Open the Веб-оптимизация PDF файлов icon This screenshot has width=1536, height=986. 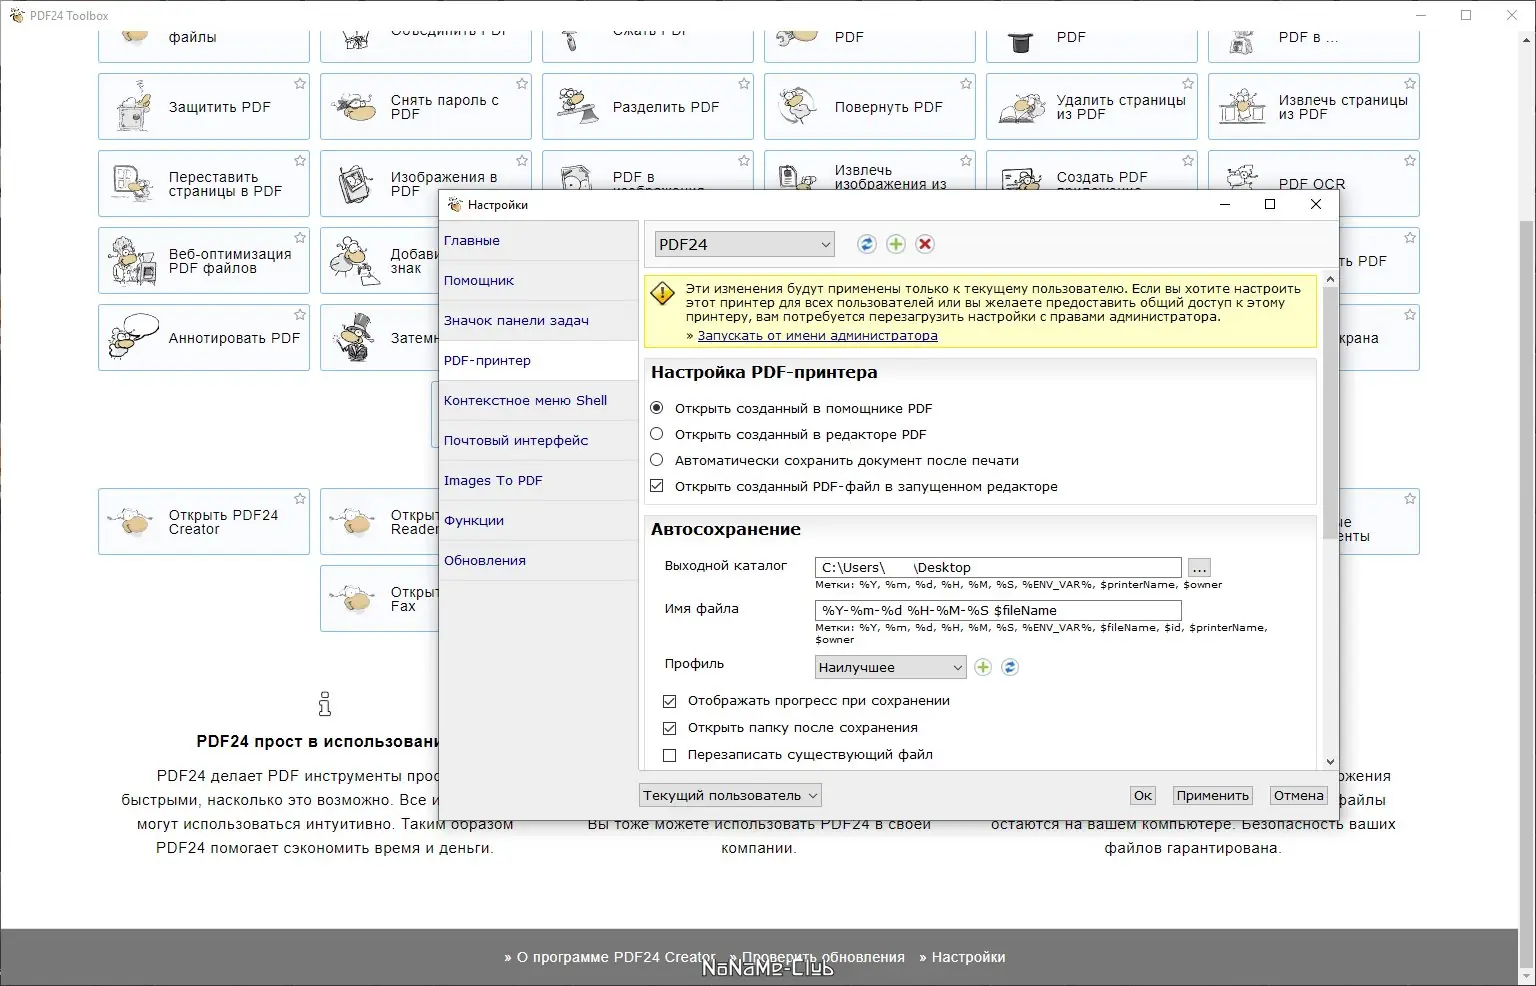[133, 261]
